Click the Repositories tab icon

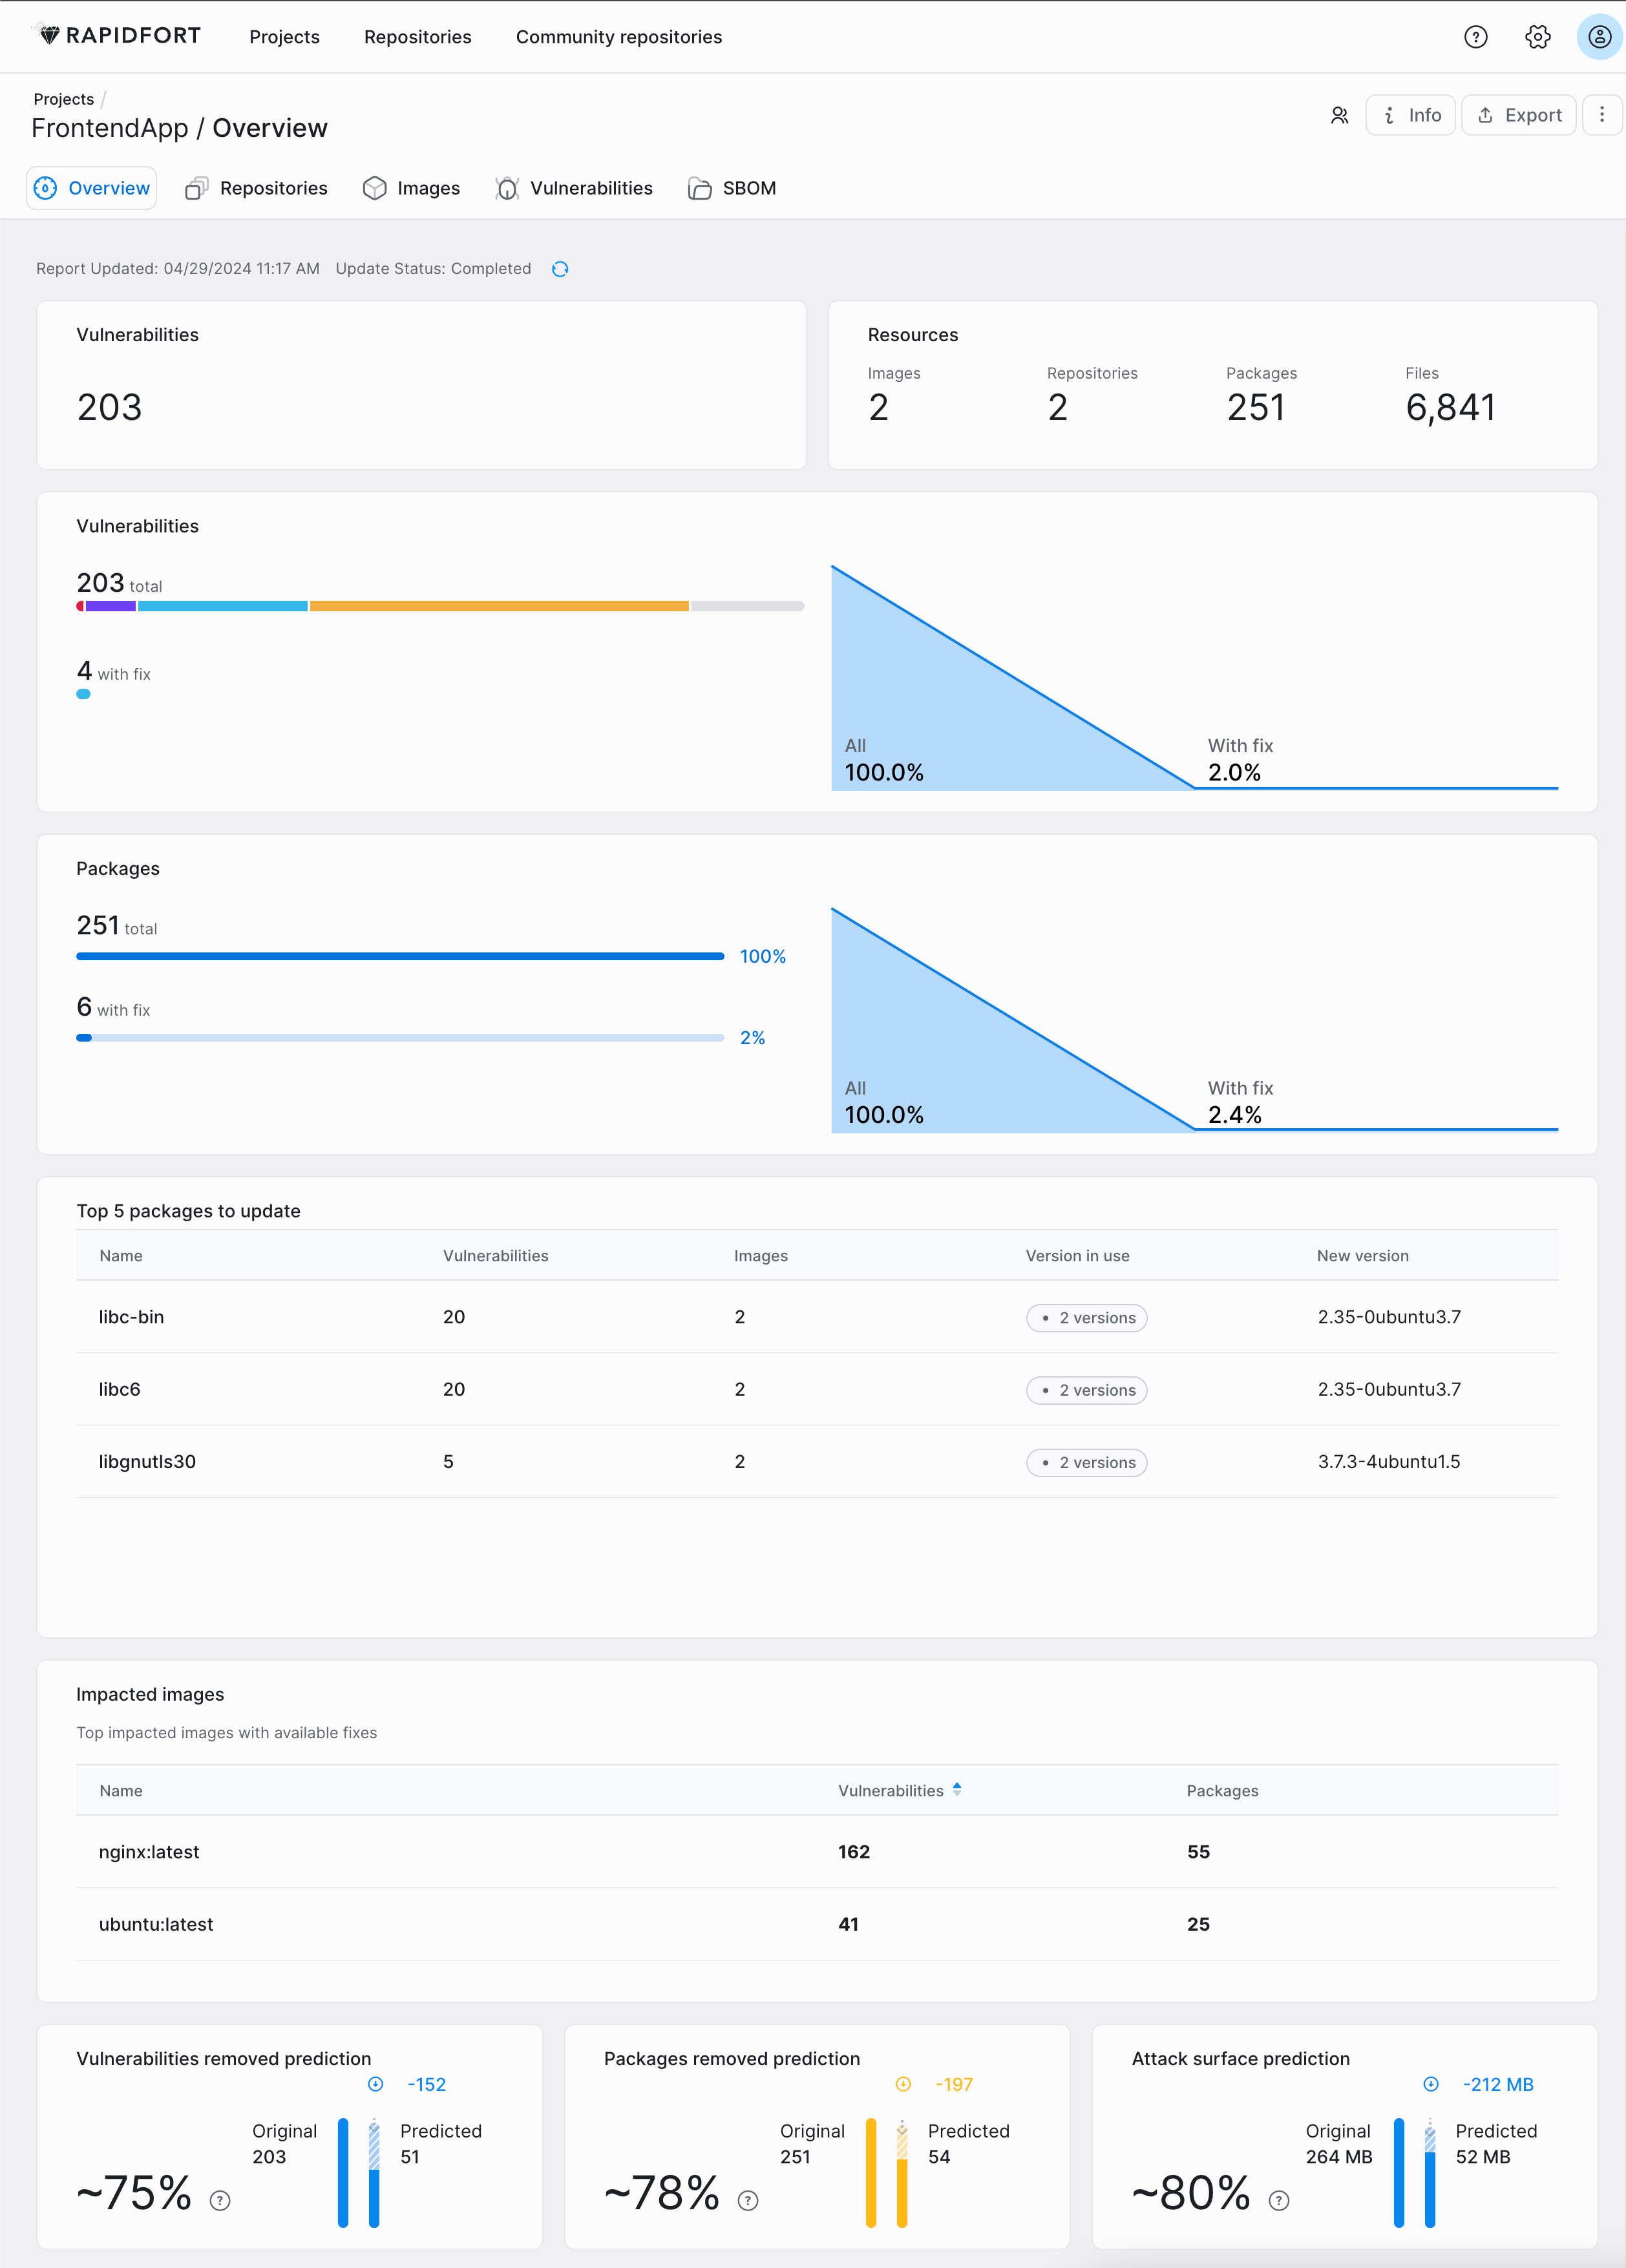point(197,188)
